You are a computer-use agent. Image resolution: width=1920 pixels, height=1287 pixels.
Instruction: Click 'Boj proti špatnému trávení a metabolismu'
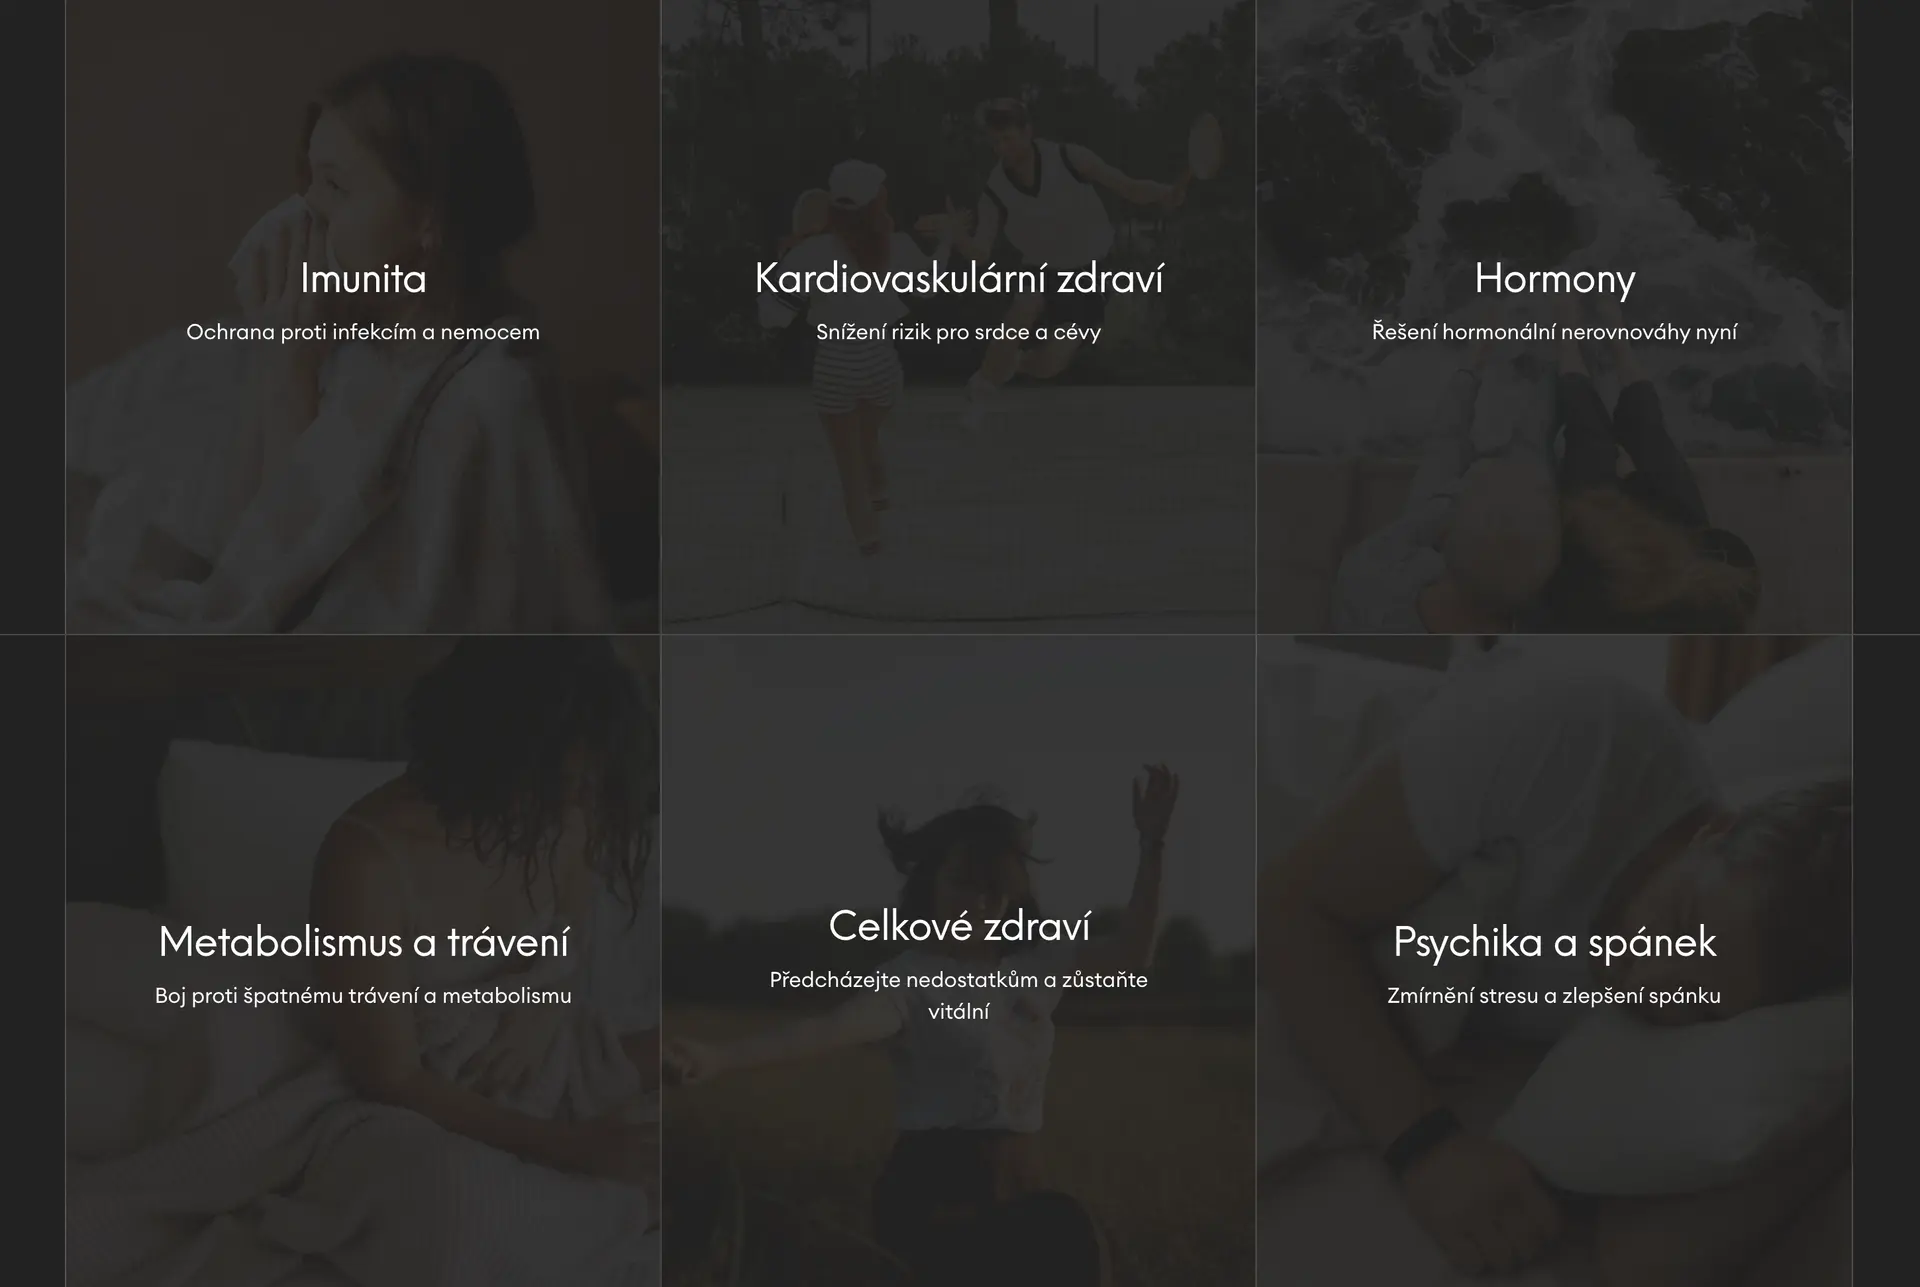tap(363, 996)
